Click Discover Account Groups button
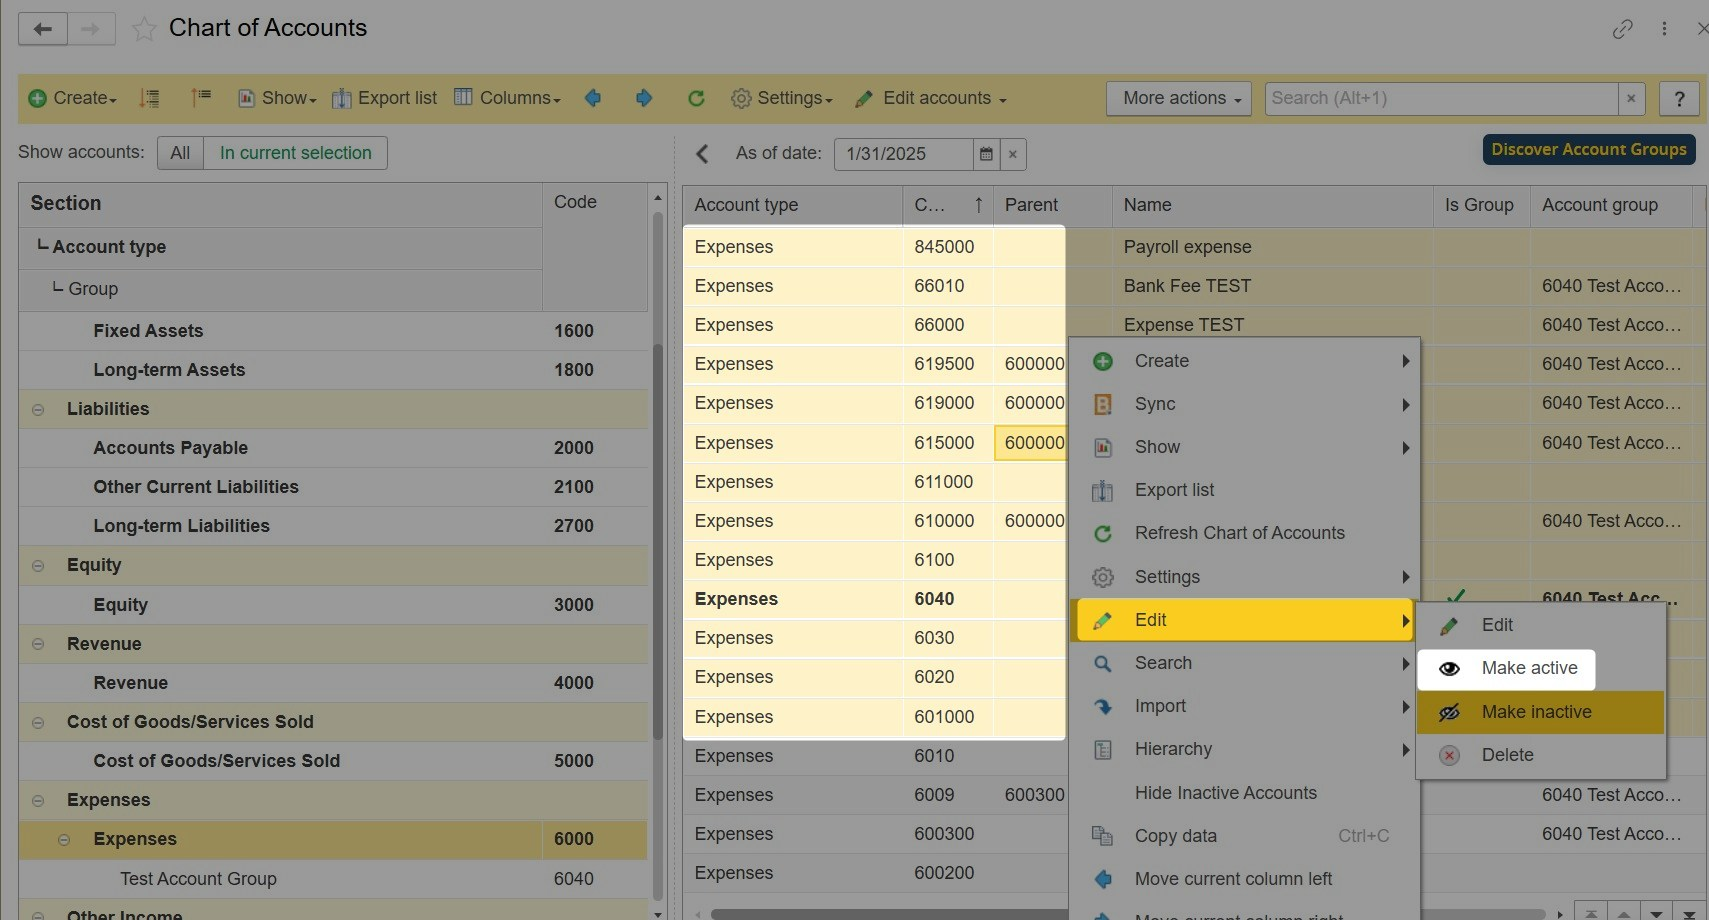Image resolution: width=1709 pixels, height=920 pixels. tap(1589, 150)
